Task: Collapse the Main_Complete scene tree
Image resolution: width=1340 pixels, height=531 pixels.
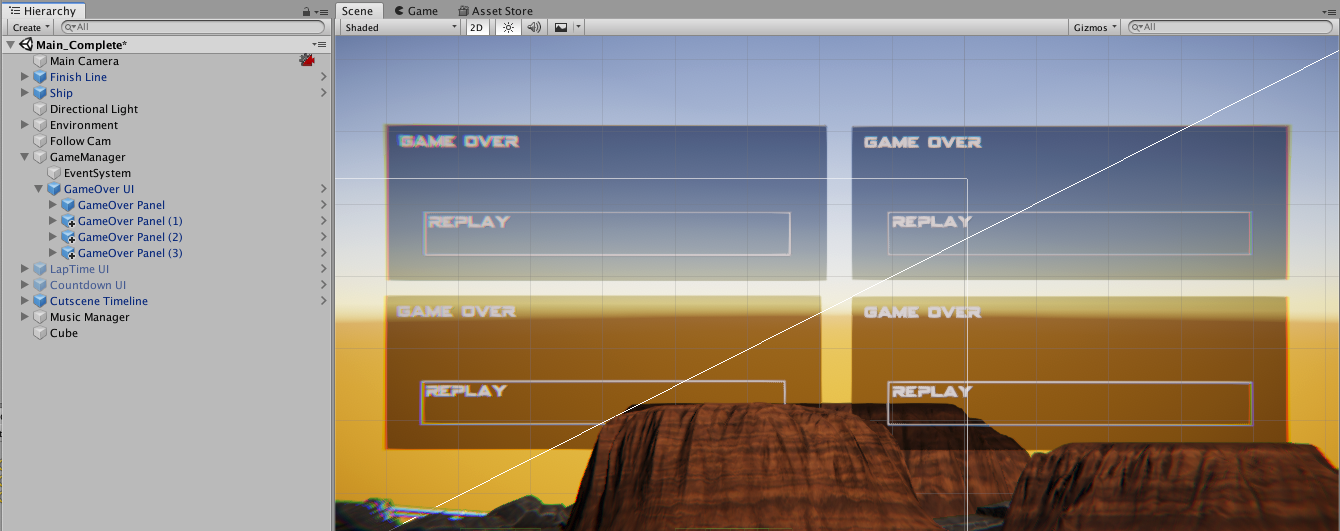Action: pos(10,45)
